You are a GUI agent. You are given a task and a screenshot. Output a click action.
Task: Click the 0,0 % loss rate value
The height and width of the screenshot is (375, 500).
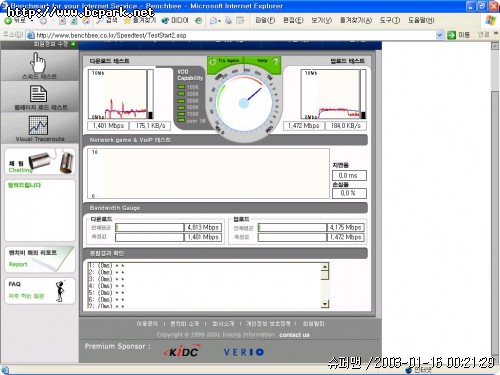click(349, 193)
